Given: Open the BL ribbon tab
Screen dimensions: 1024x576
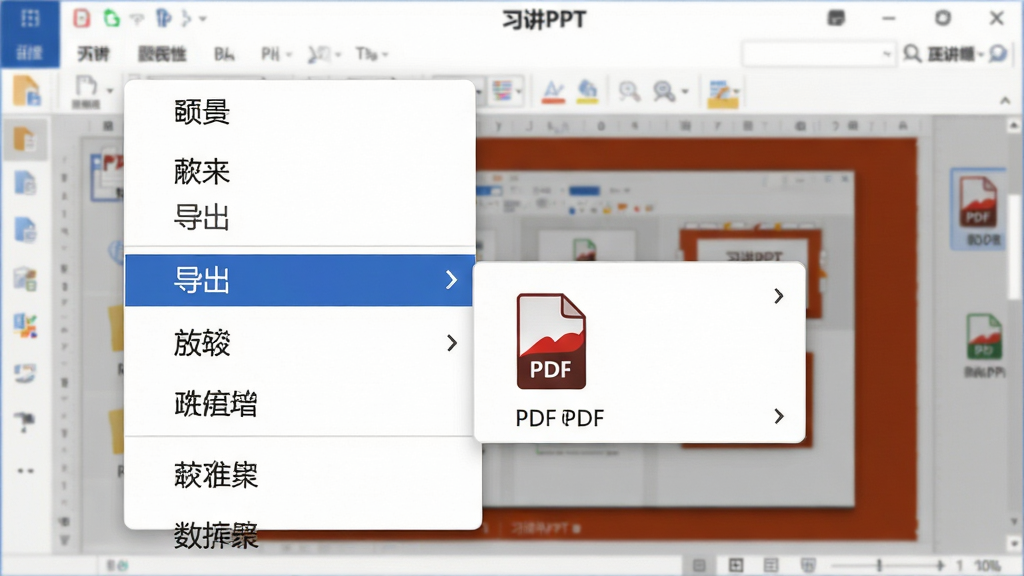Looking at the screenshot, I should (224, 54).
